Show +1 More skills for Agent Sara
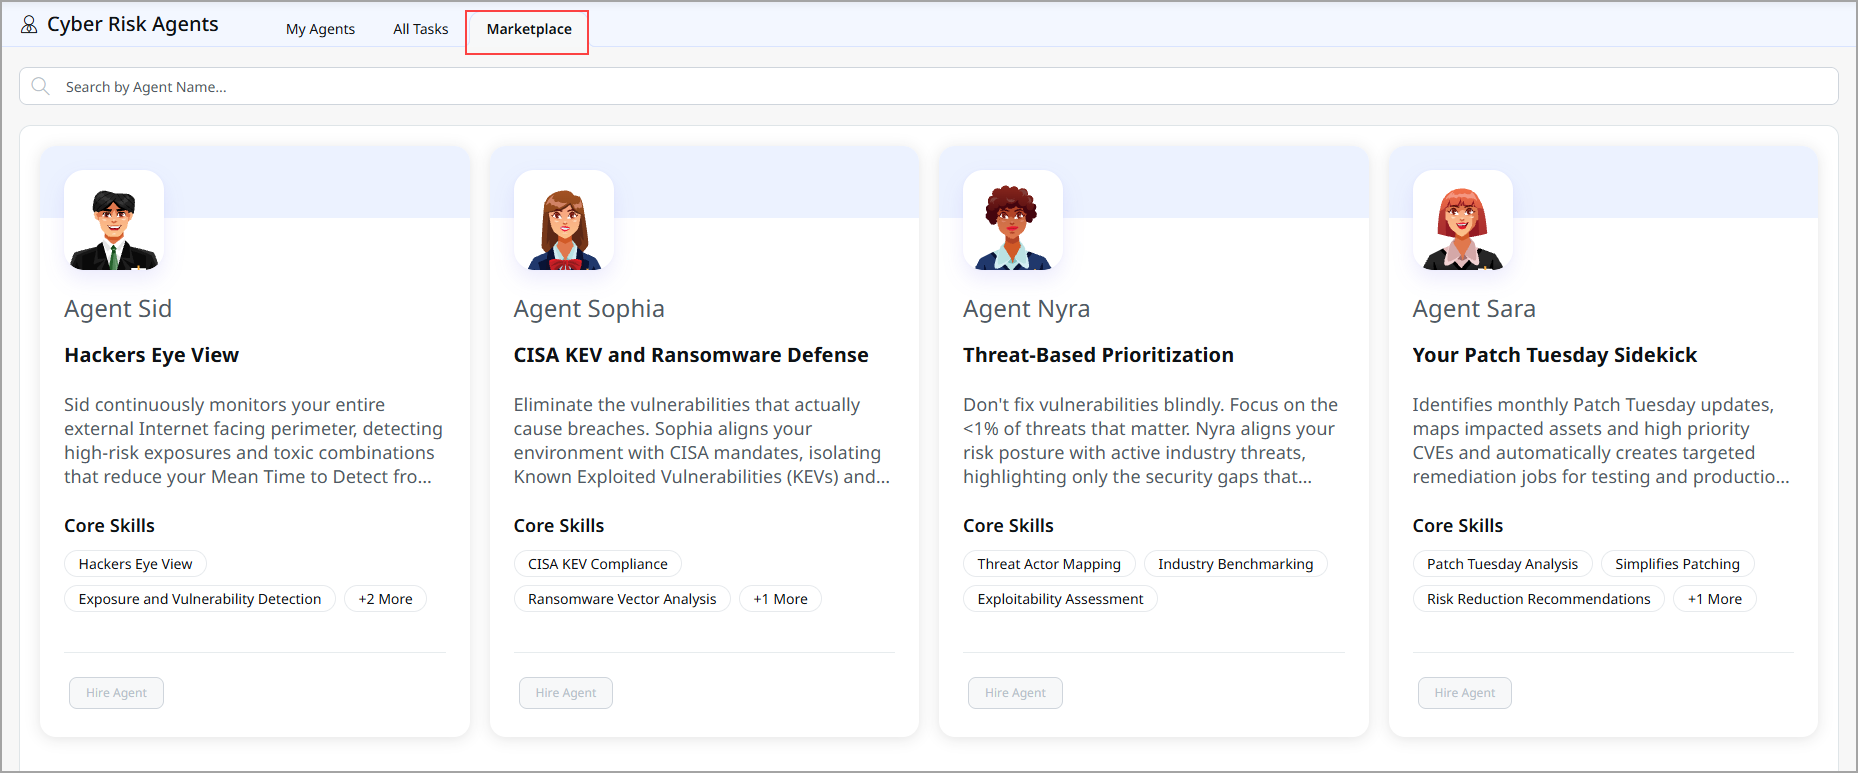Image resolution: width=1858 pixels, height=773 pixels. tap(1714, 599)
